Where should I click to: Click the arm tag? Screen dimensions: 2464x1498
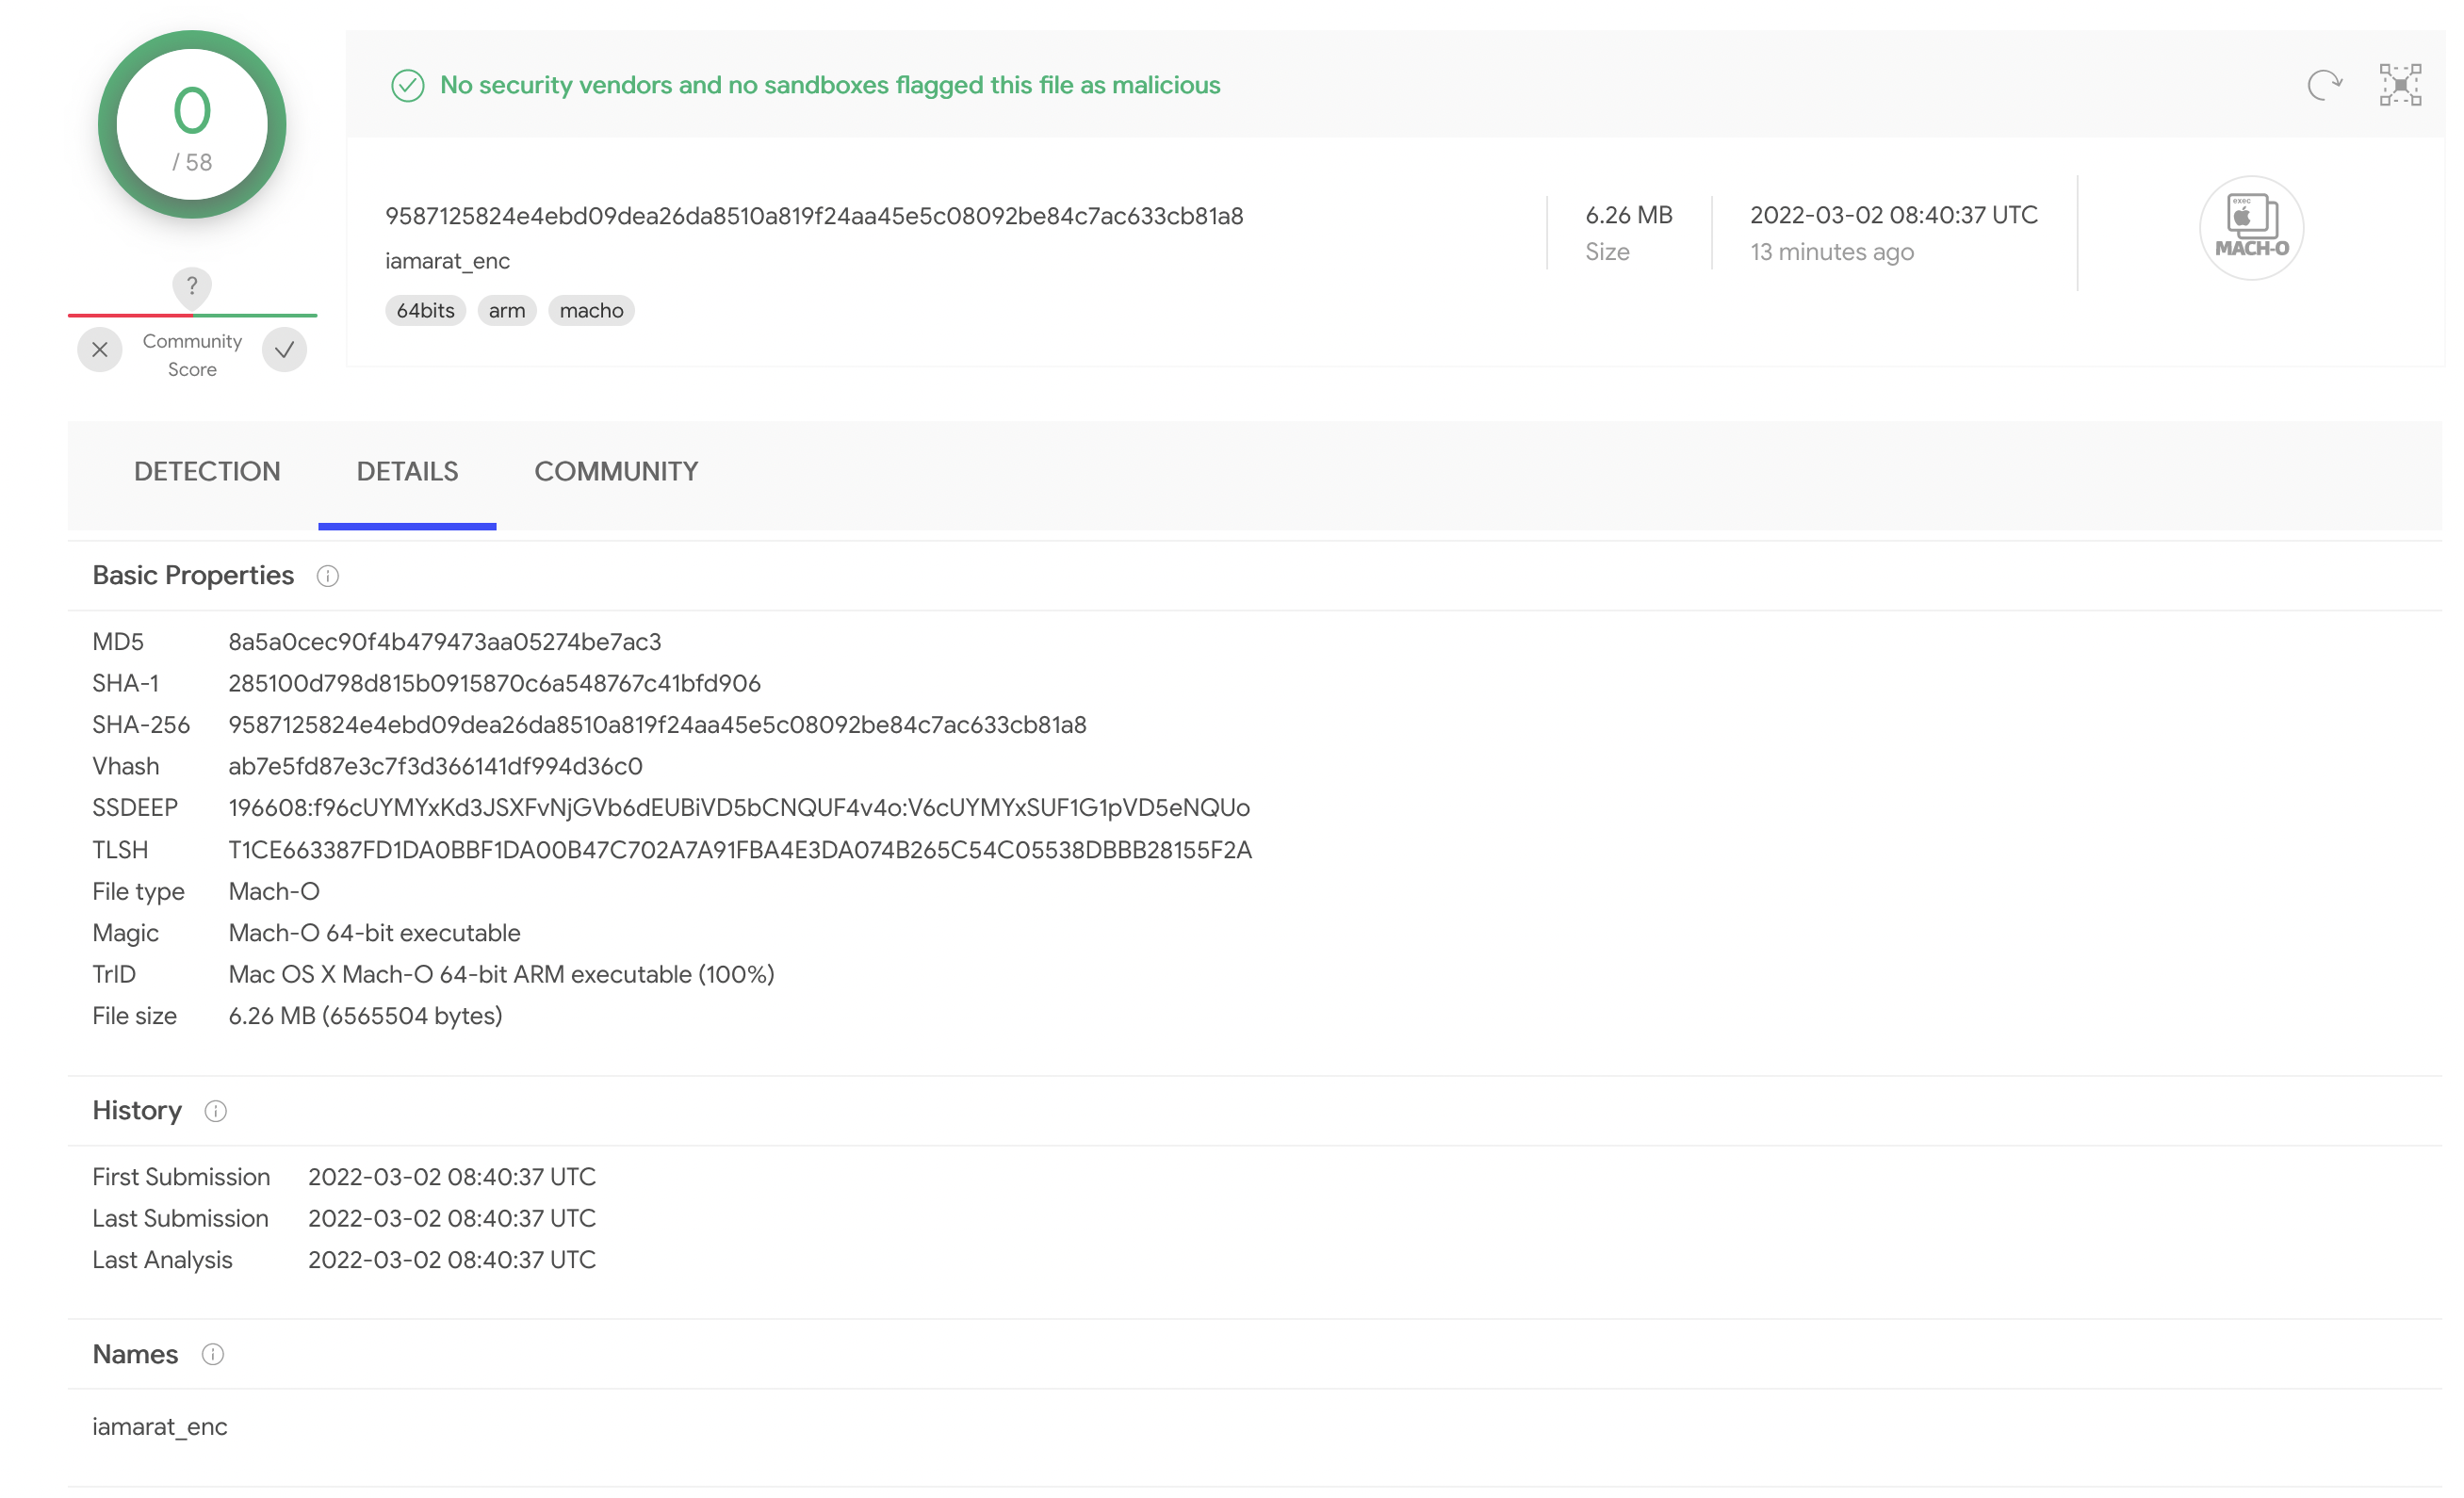coord(507,311)
